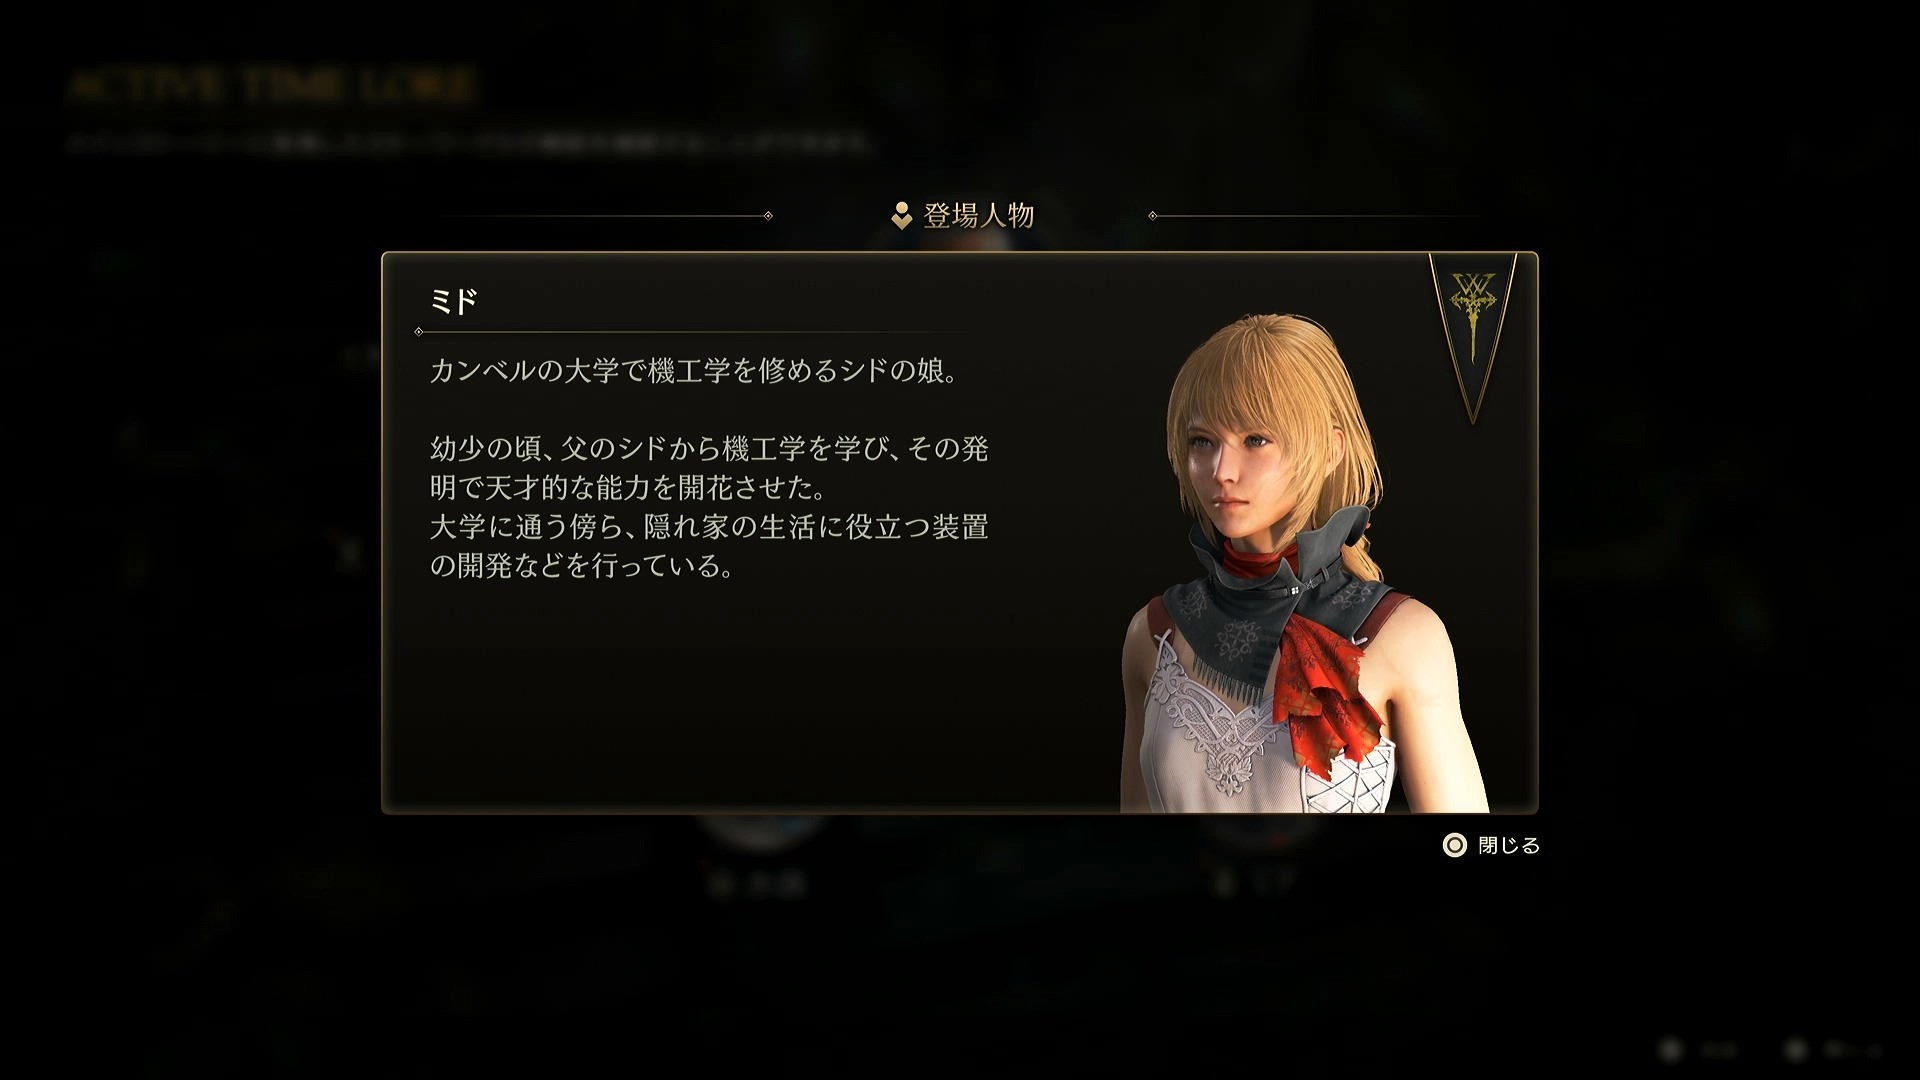This screenshot has width=1920, height=1080.
Task: Click the line starting 大学に通う傍ら
Action: [709, 527]
